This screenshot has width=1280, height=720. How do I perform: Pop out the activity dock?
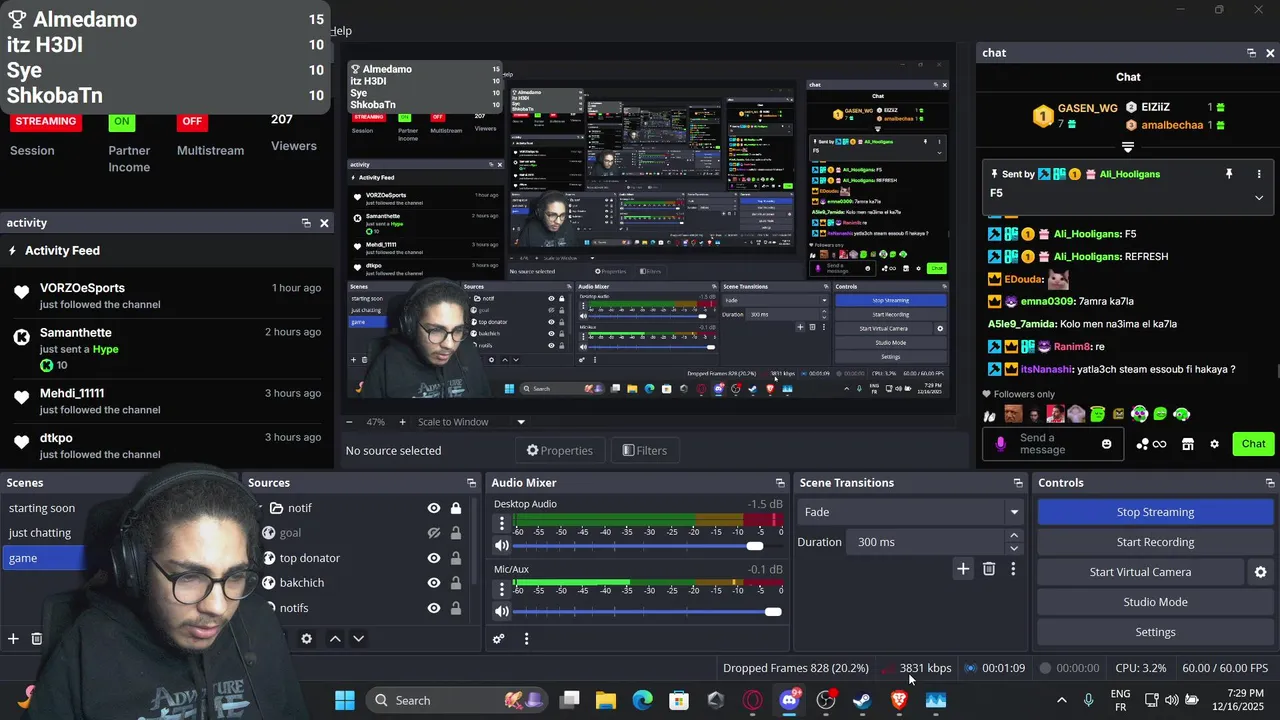tap(306, 223)
